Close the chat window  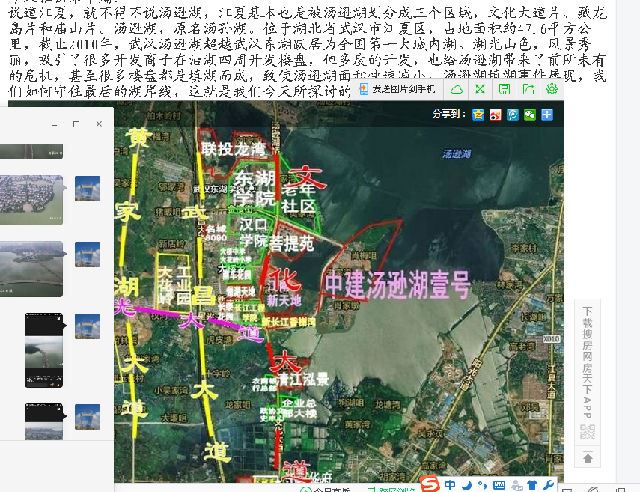click(99, 124)
